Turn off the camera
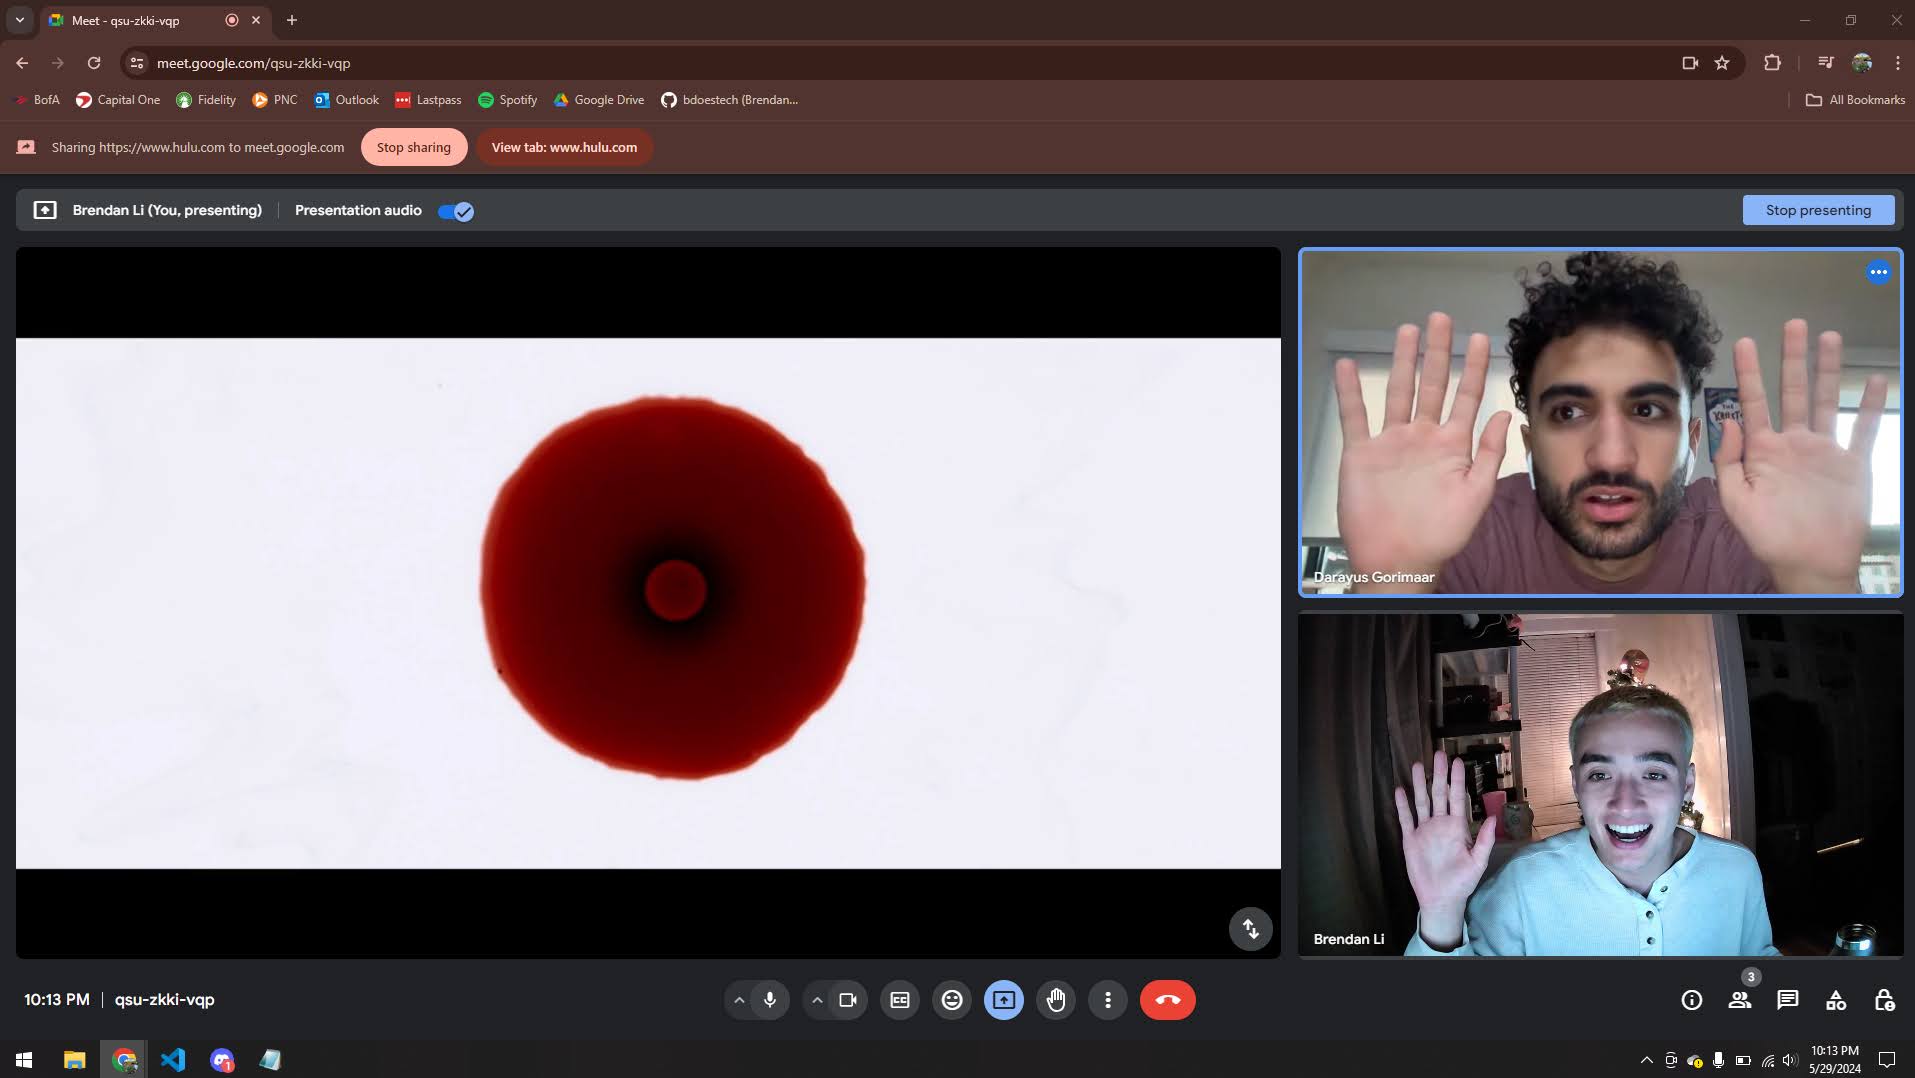Image resolution: width=1915 pixels, height=1078 pixels. click(x=848, y=1000)
